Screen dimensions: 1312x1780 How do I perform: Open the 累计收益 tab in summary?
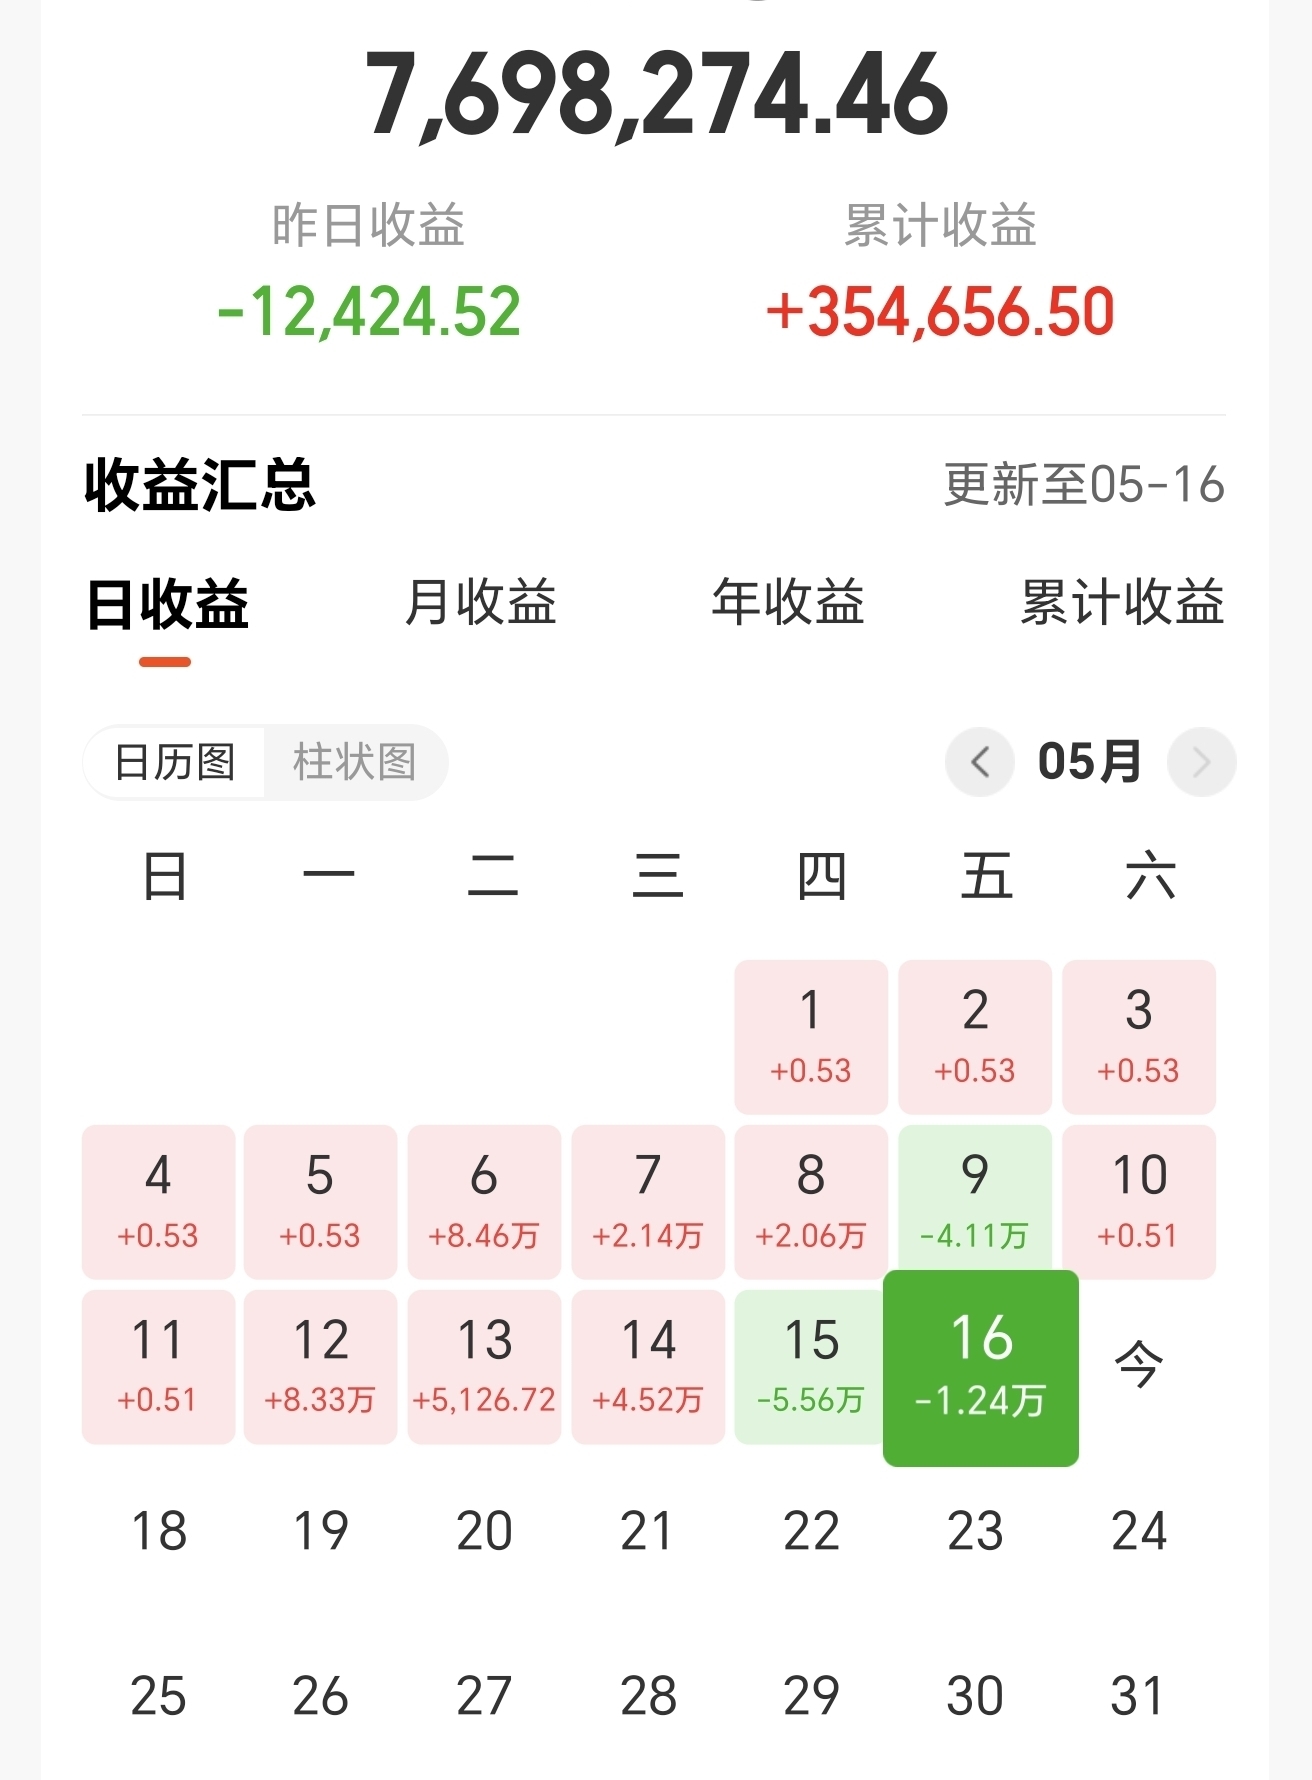1122,602
